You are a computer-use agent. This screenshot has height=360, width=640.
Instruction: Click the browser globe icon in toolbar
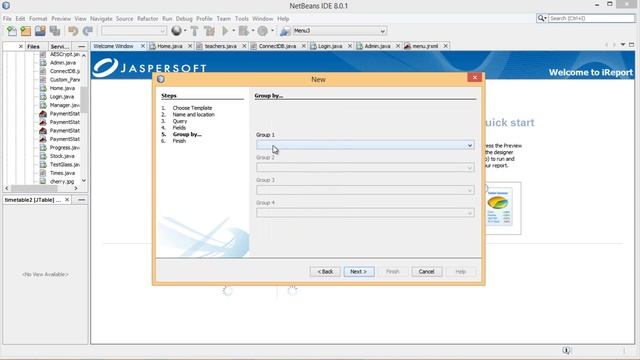[x=176, y=31]
